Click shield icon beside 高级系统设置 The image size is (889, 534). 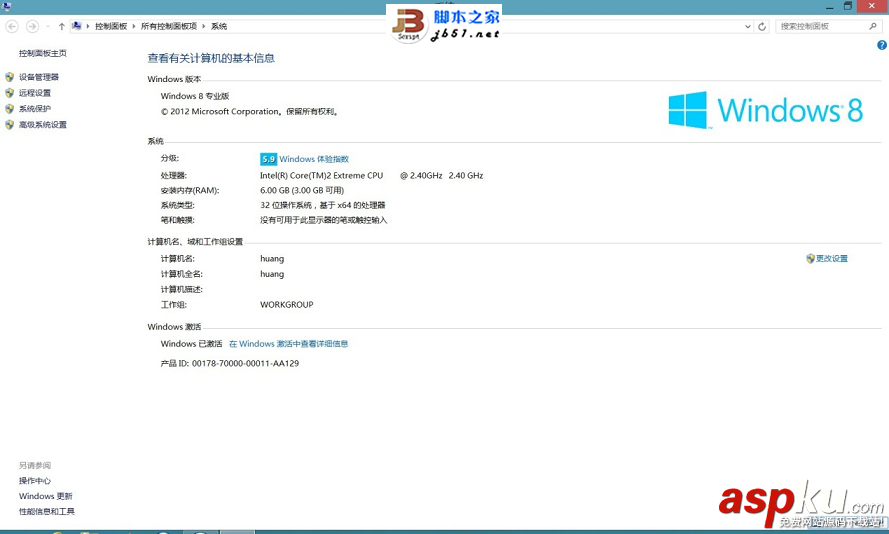pos(9,125)
